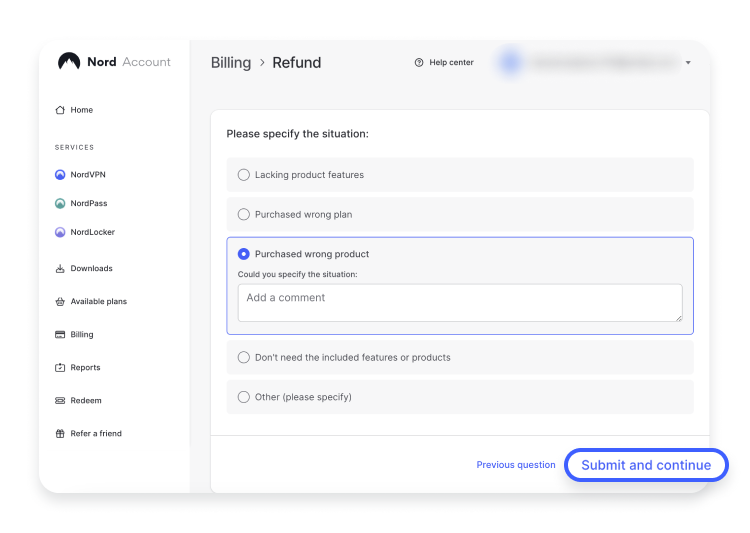Select the Other (please specify) radio button
This screenshot has width=750, height=533.
[x=244, y=397]
